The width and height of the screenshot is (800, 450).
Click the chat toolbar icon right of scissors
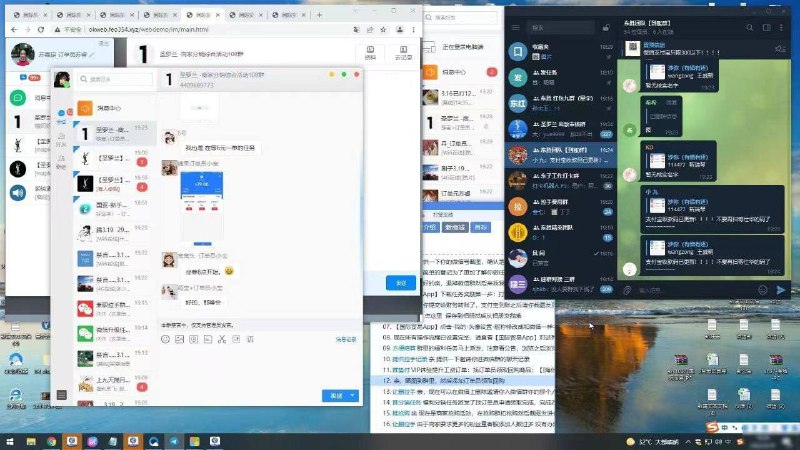(x=236, y=339)
